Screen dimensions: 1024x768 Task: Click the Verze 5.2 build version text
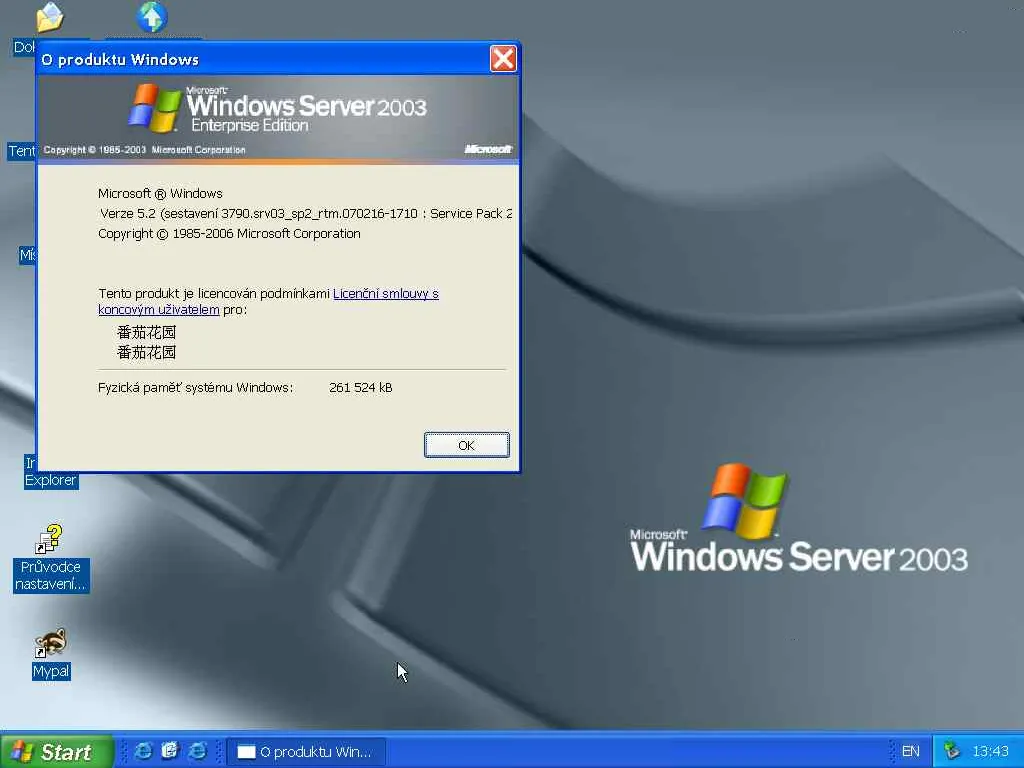306,214
